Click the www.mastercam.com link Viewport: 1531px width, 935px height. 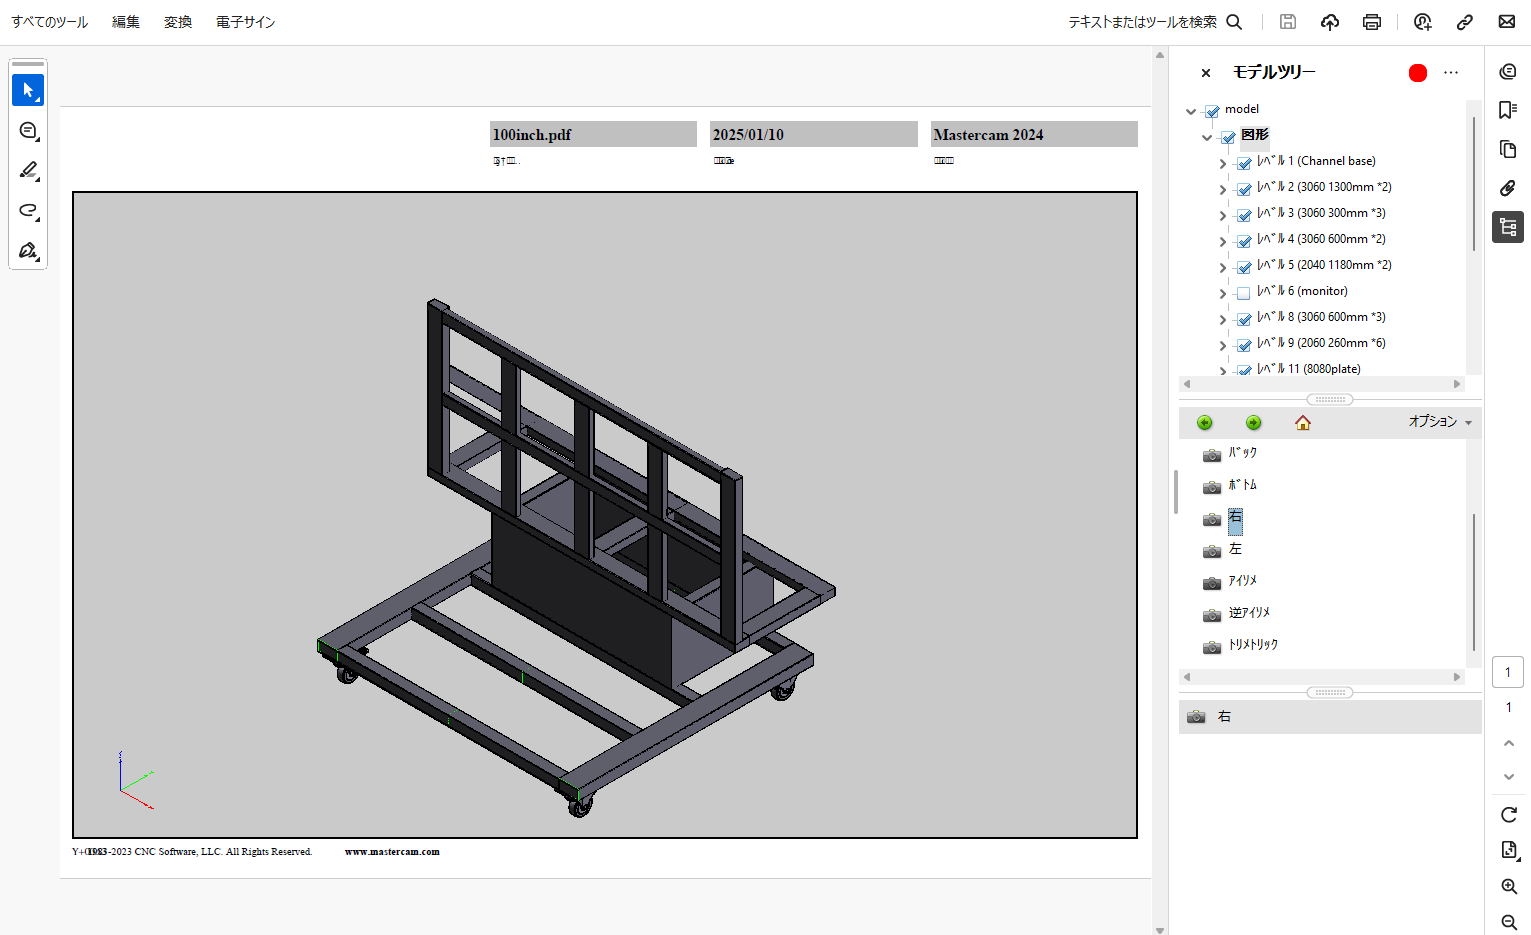click(x=392, y=852)
